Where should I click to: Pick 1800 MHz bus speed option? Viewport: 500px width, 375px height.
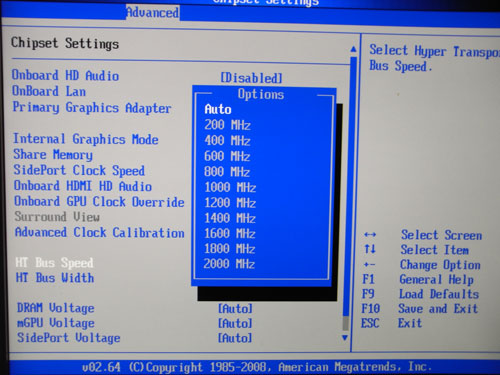click(x=230, y=249)
